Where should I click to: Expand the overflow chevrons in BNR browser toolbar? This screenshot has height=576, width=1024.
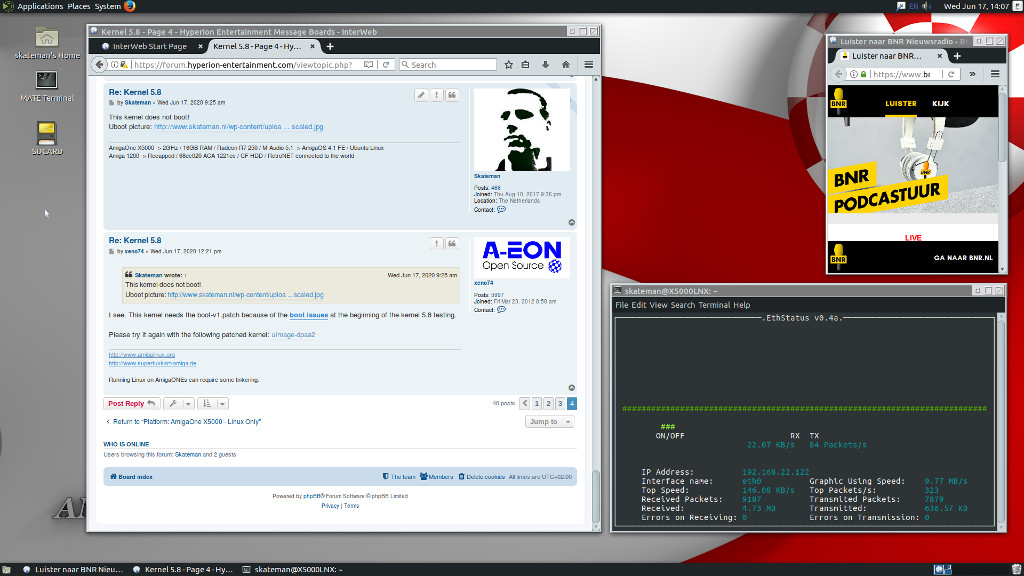(972, 74)
